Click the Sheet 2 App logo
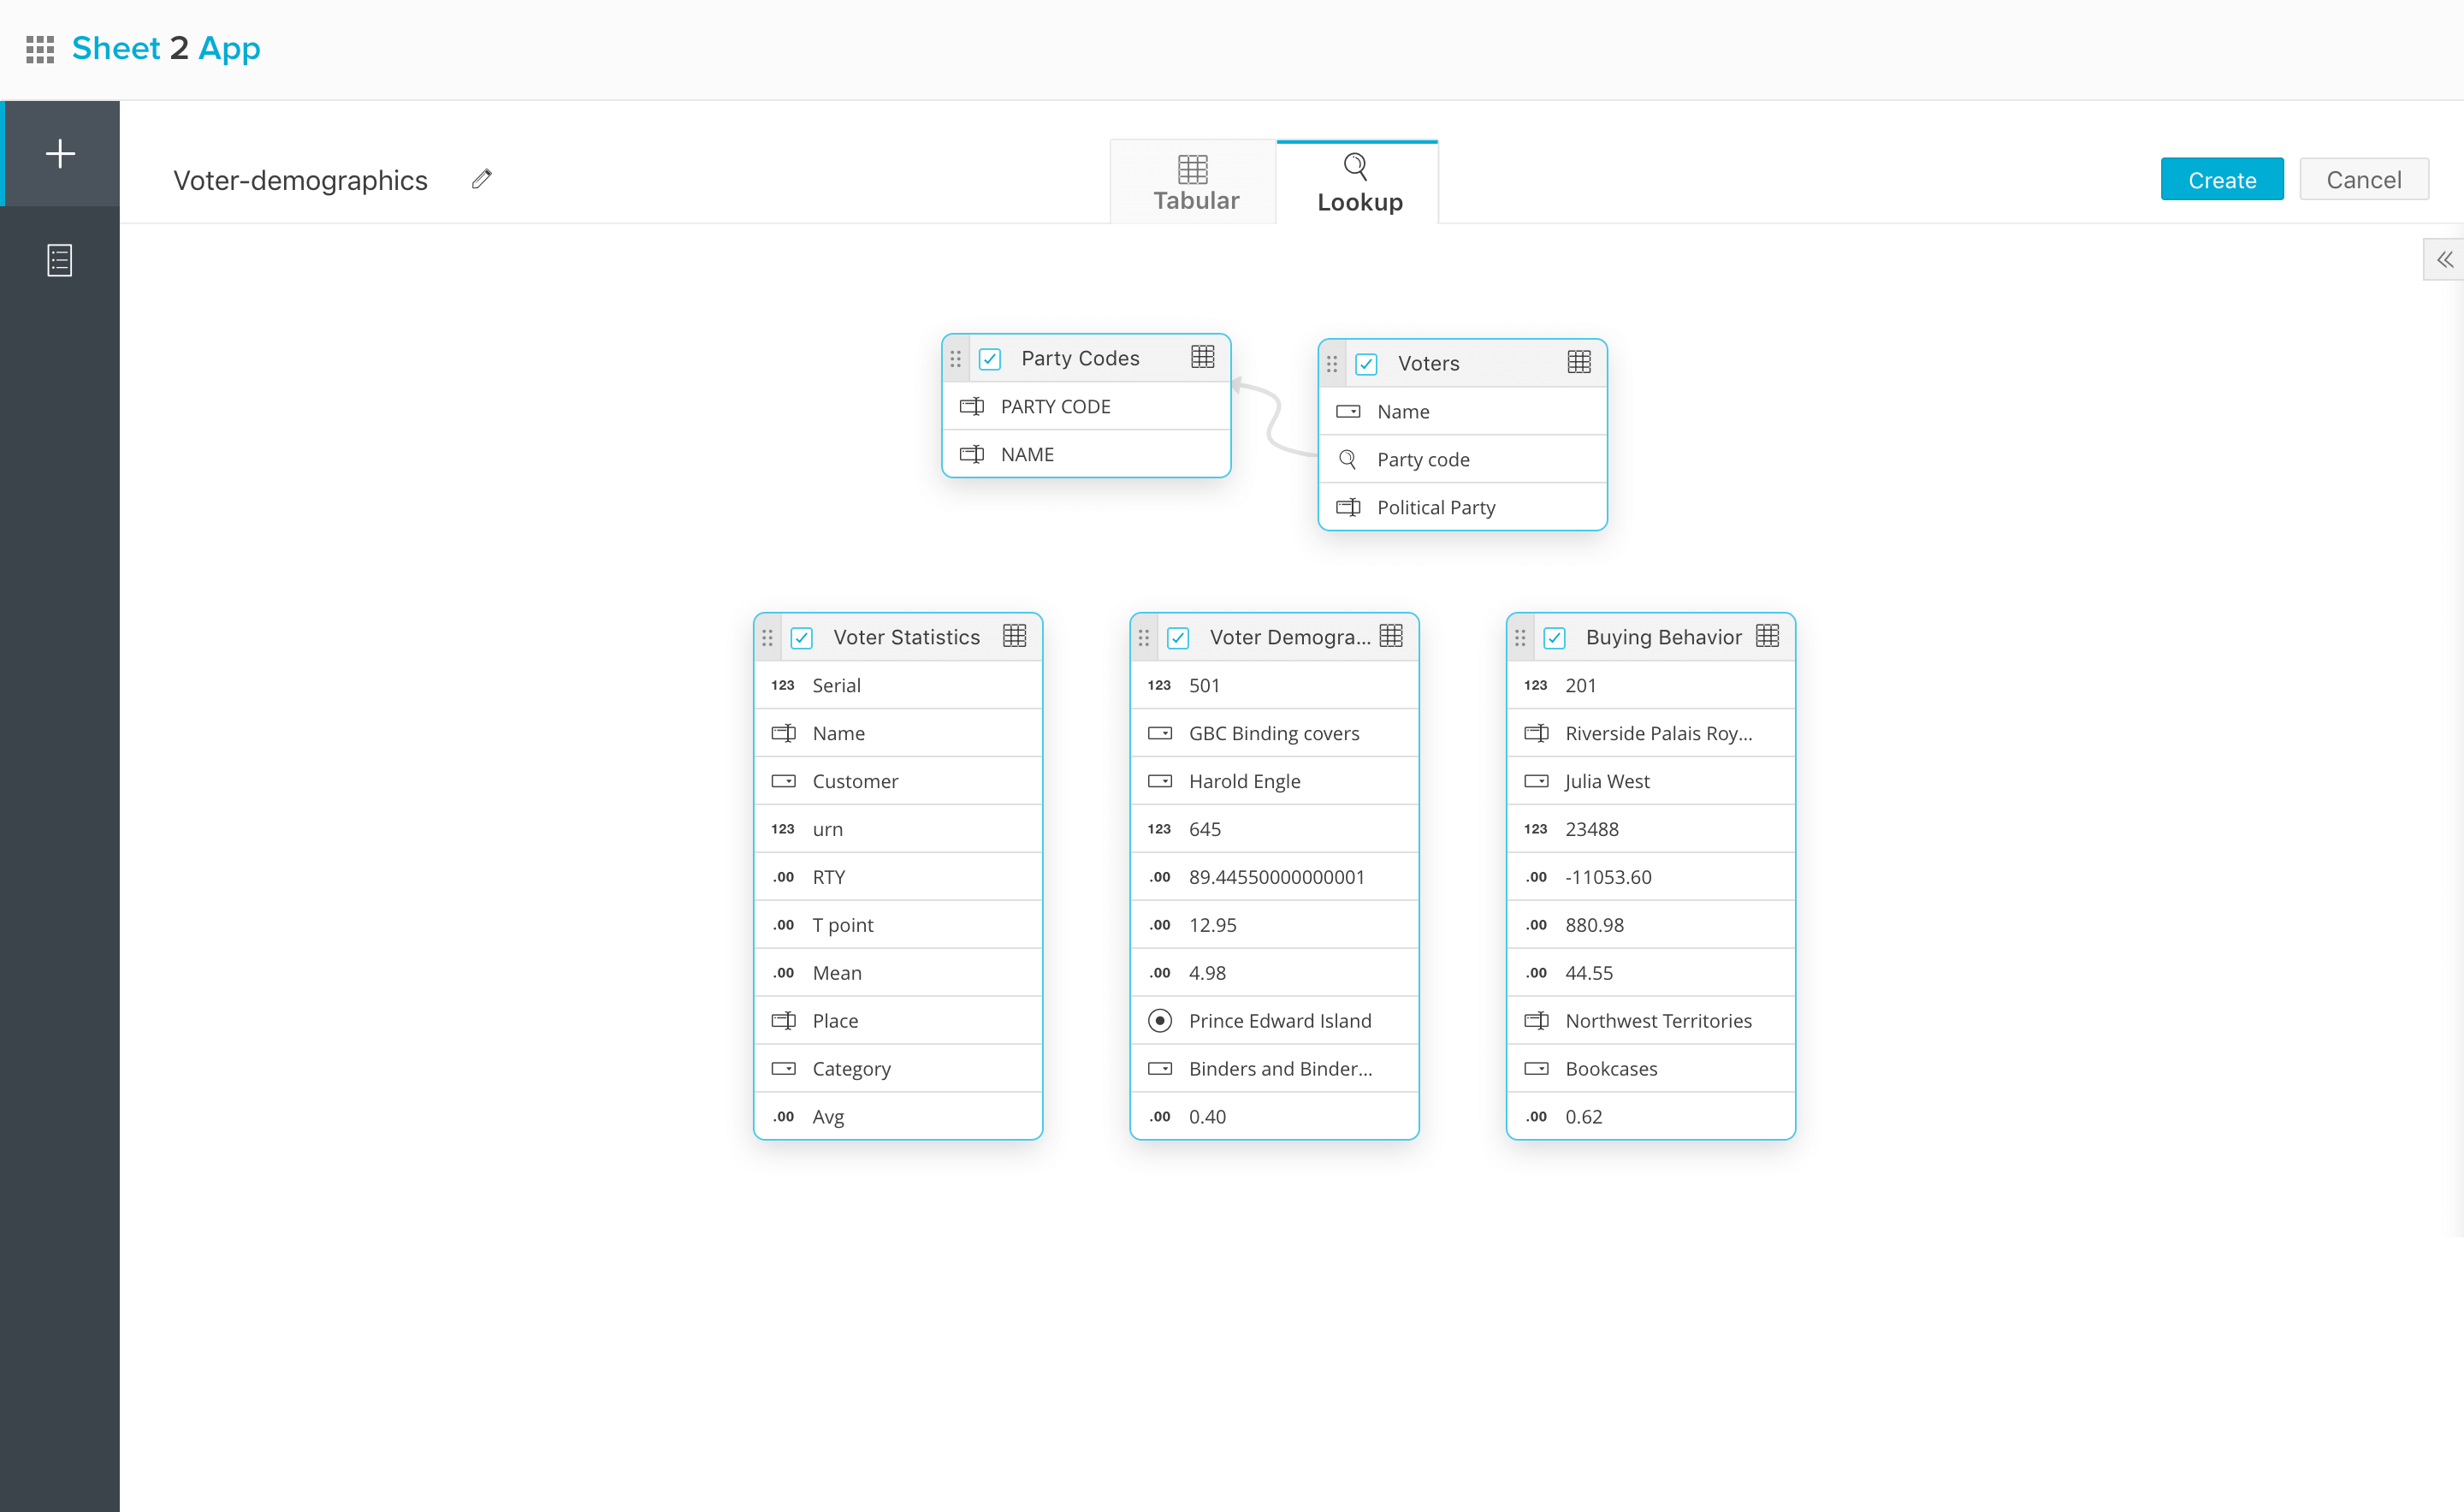The width and height of the screenshot is (2464, 1512). click(x=166, y=48)
